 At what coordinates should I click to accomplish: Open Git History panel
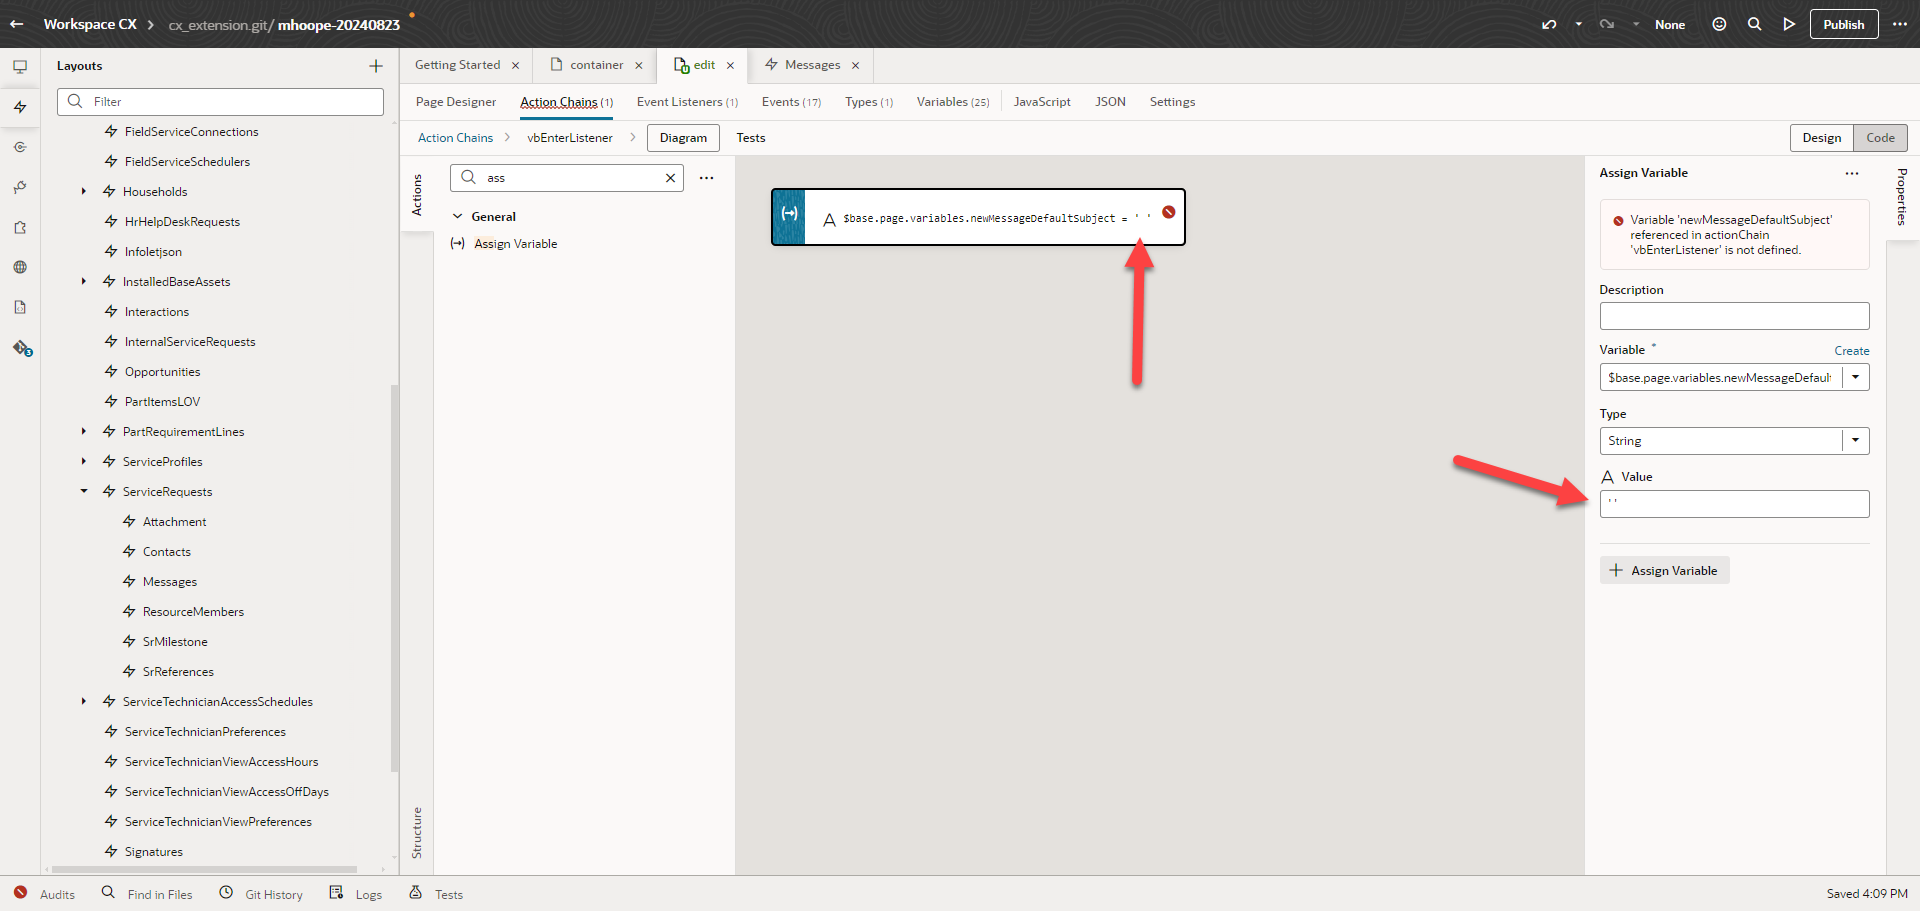click(261, 894)
